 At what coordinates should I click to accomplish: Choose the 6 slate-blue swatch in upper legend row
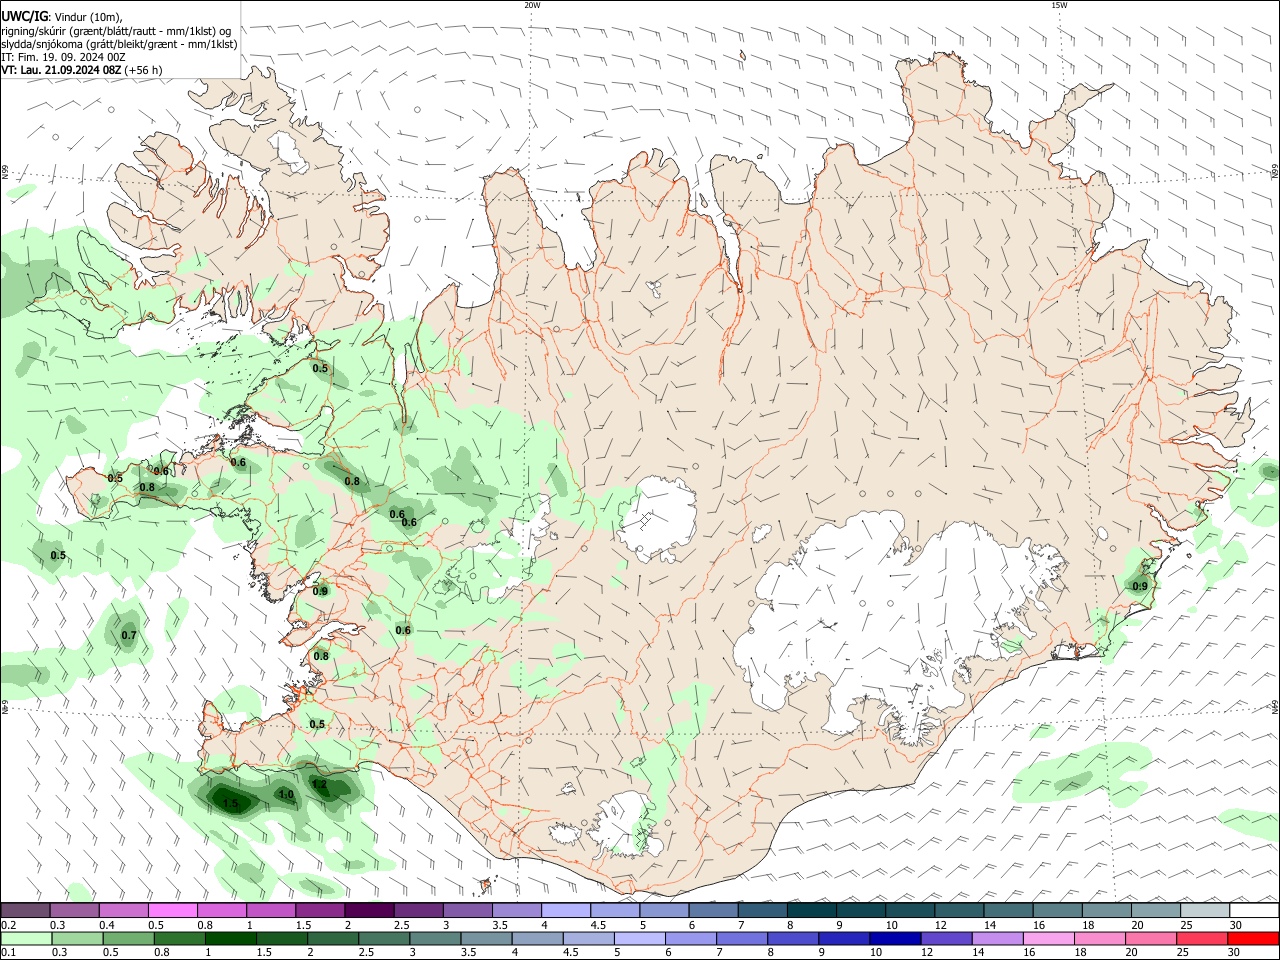[x=714, y=911]
